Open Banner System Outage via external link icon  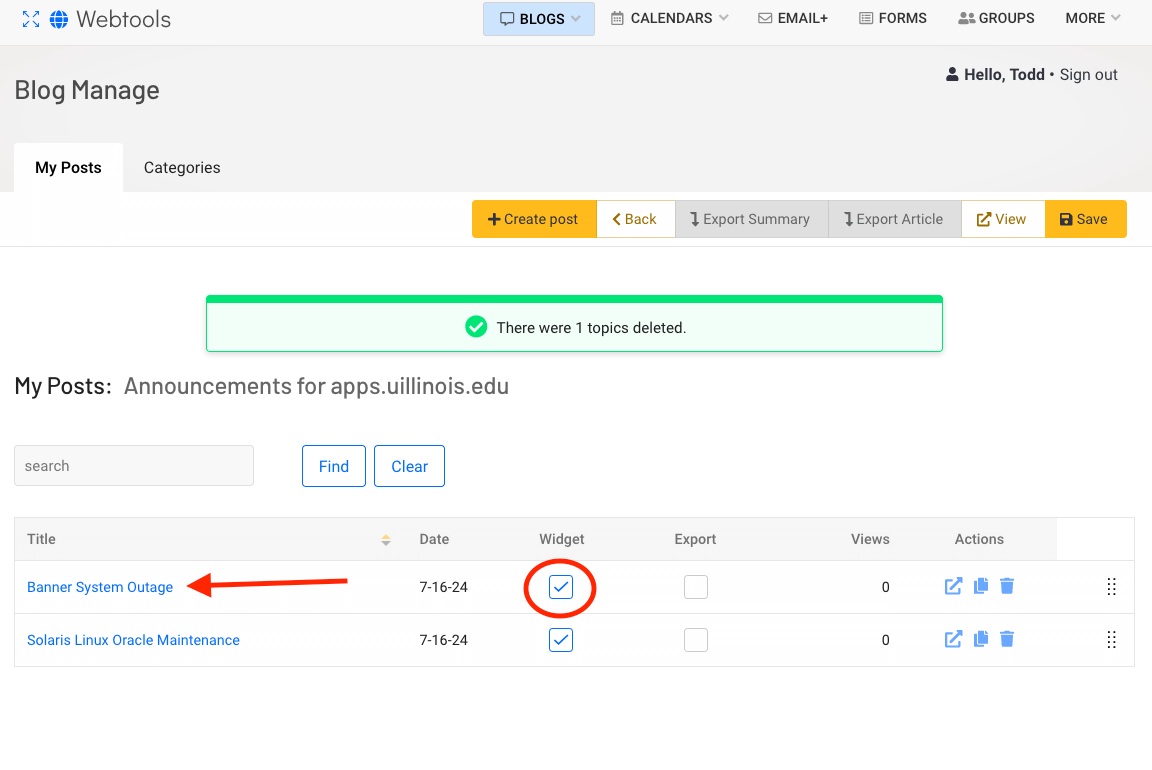[x=953, y=587]
